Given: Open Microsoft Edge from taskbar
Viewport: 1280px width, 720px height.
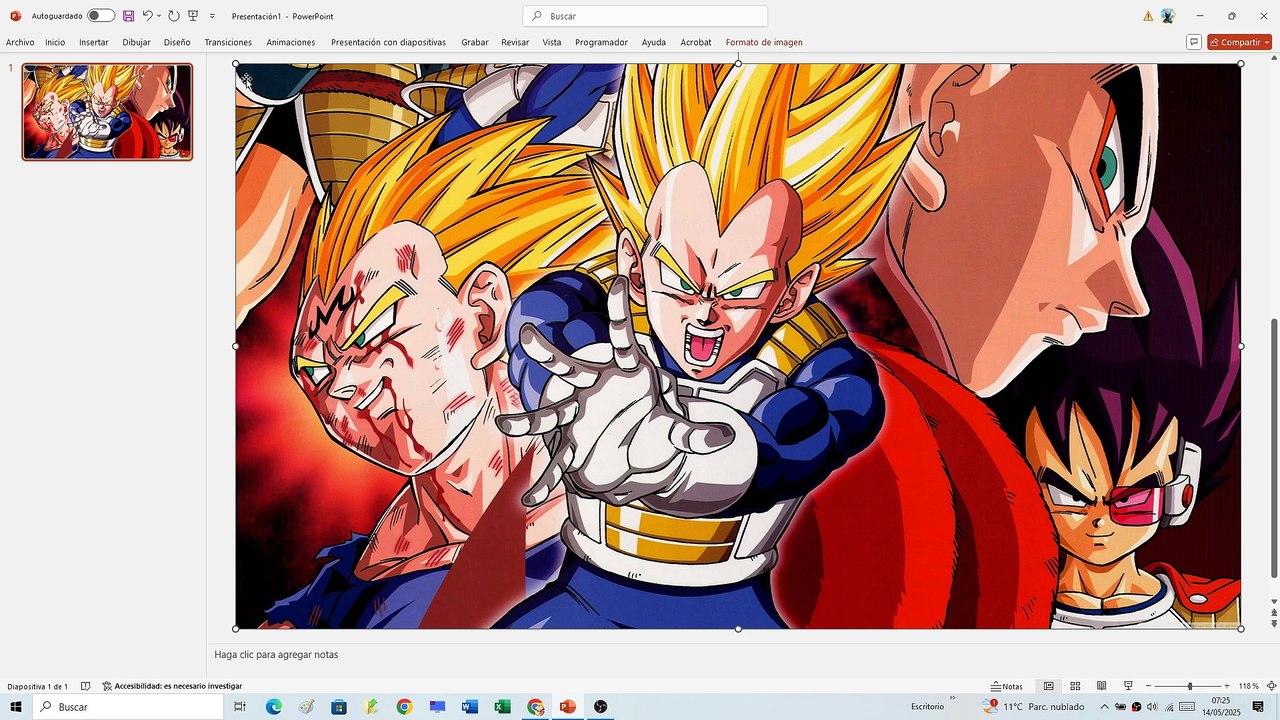Looking at the screenshot, I should 273,707.
